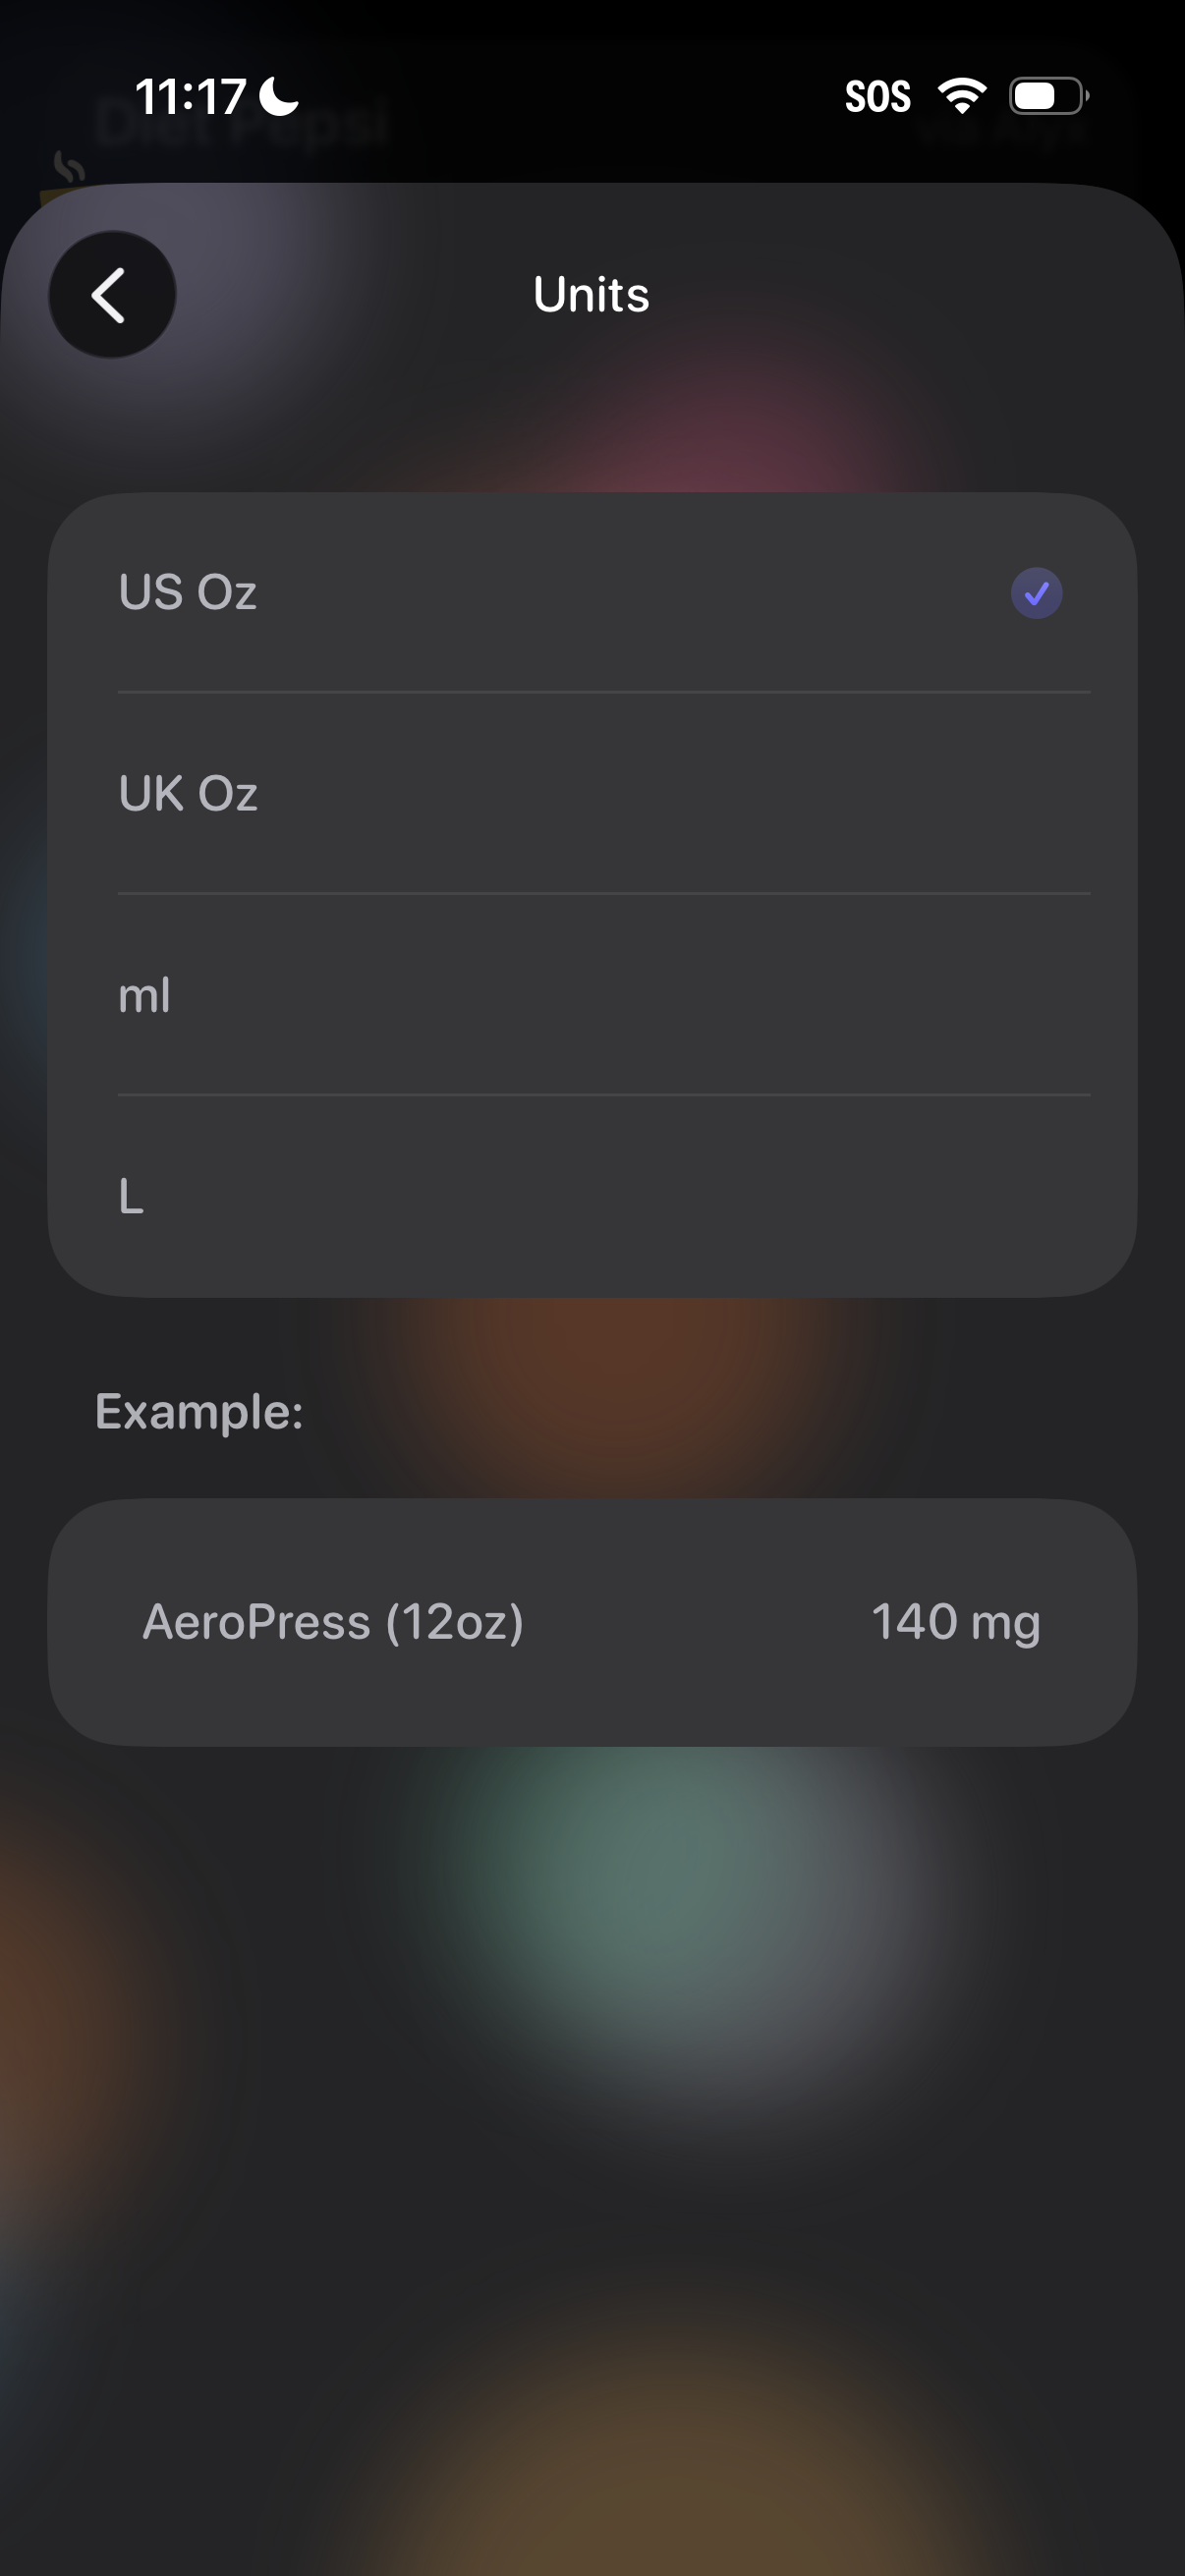This screenshot has height=2576, width=1185.
Task: Tap the US Oz label text
Action: [188, 592]
